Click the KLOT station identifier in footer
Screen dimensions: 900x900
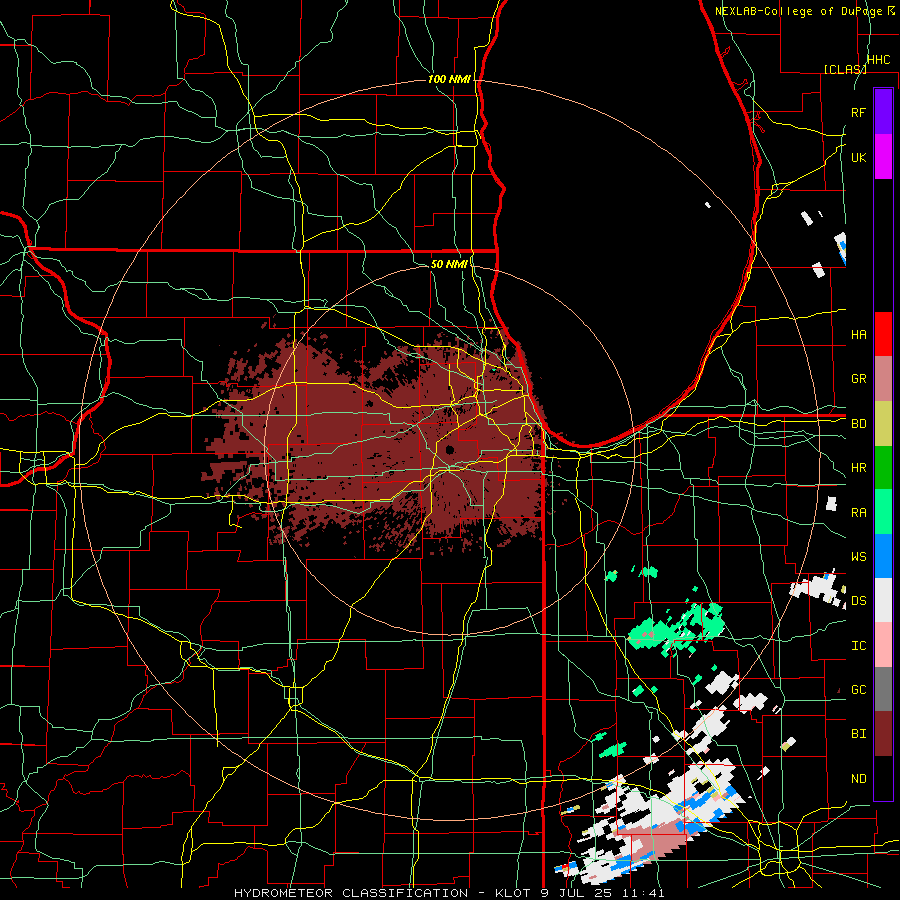coord(512,893)
